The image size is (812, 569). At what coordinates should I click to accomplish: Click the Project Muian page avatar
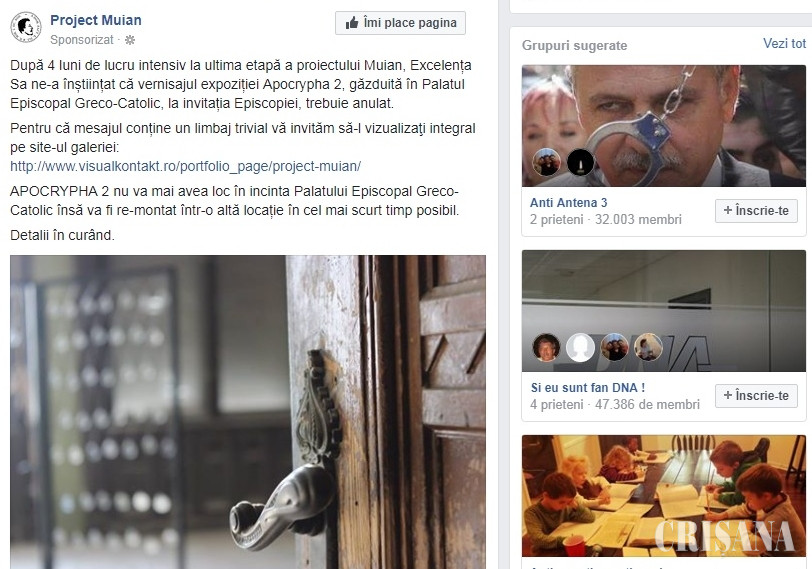(x=25, y=27)
